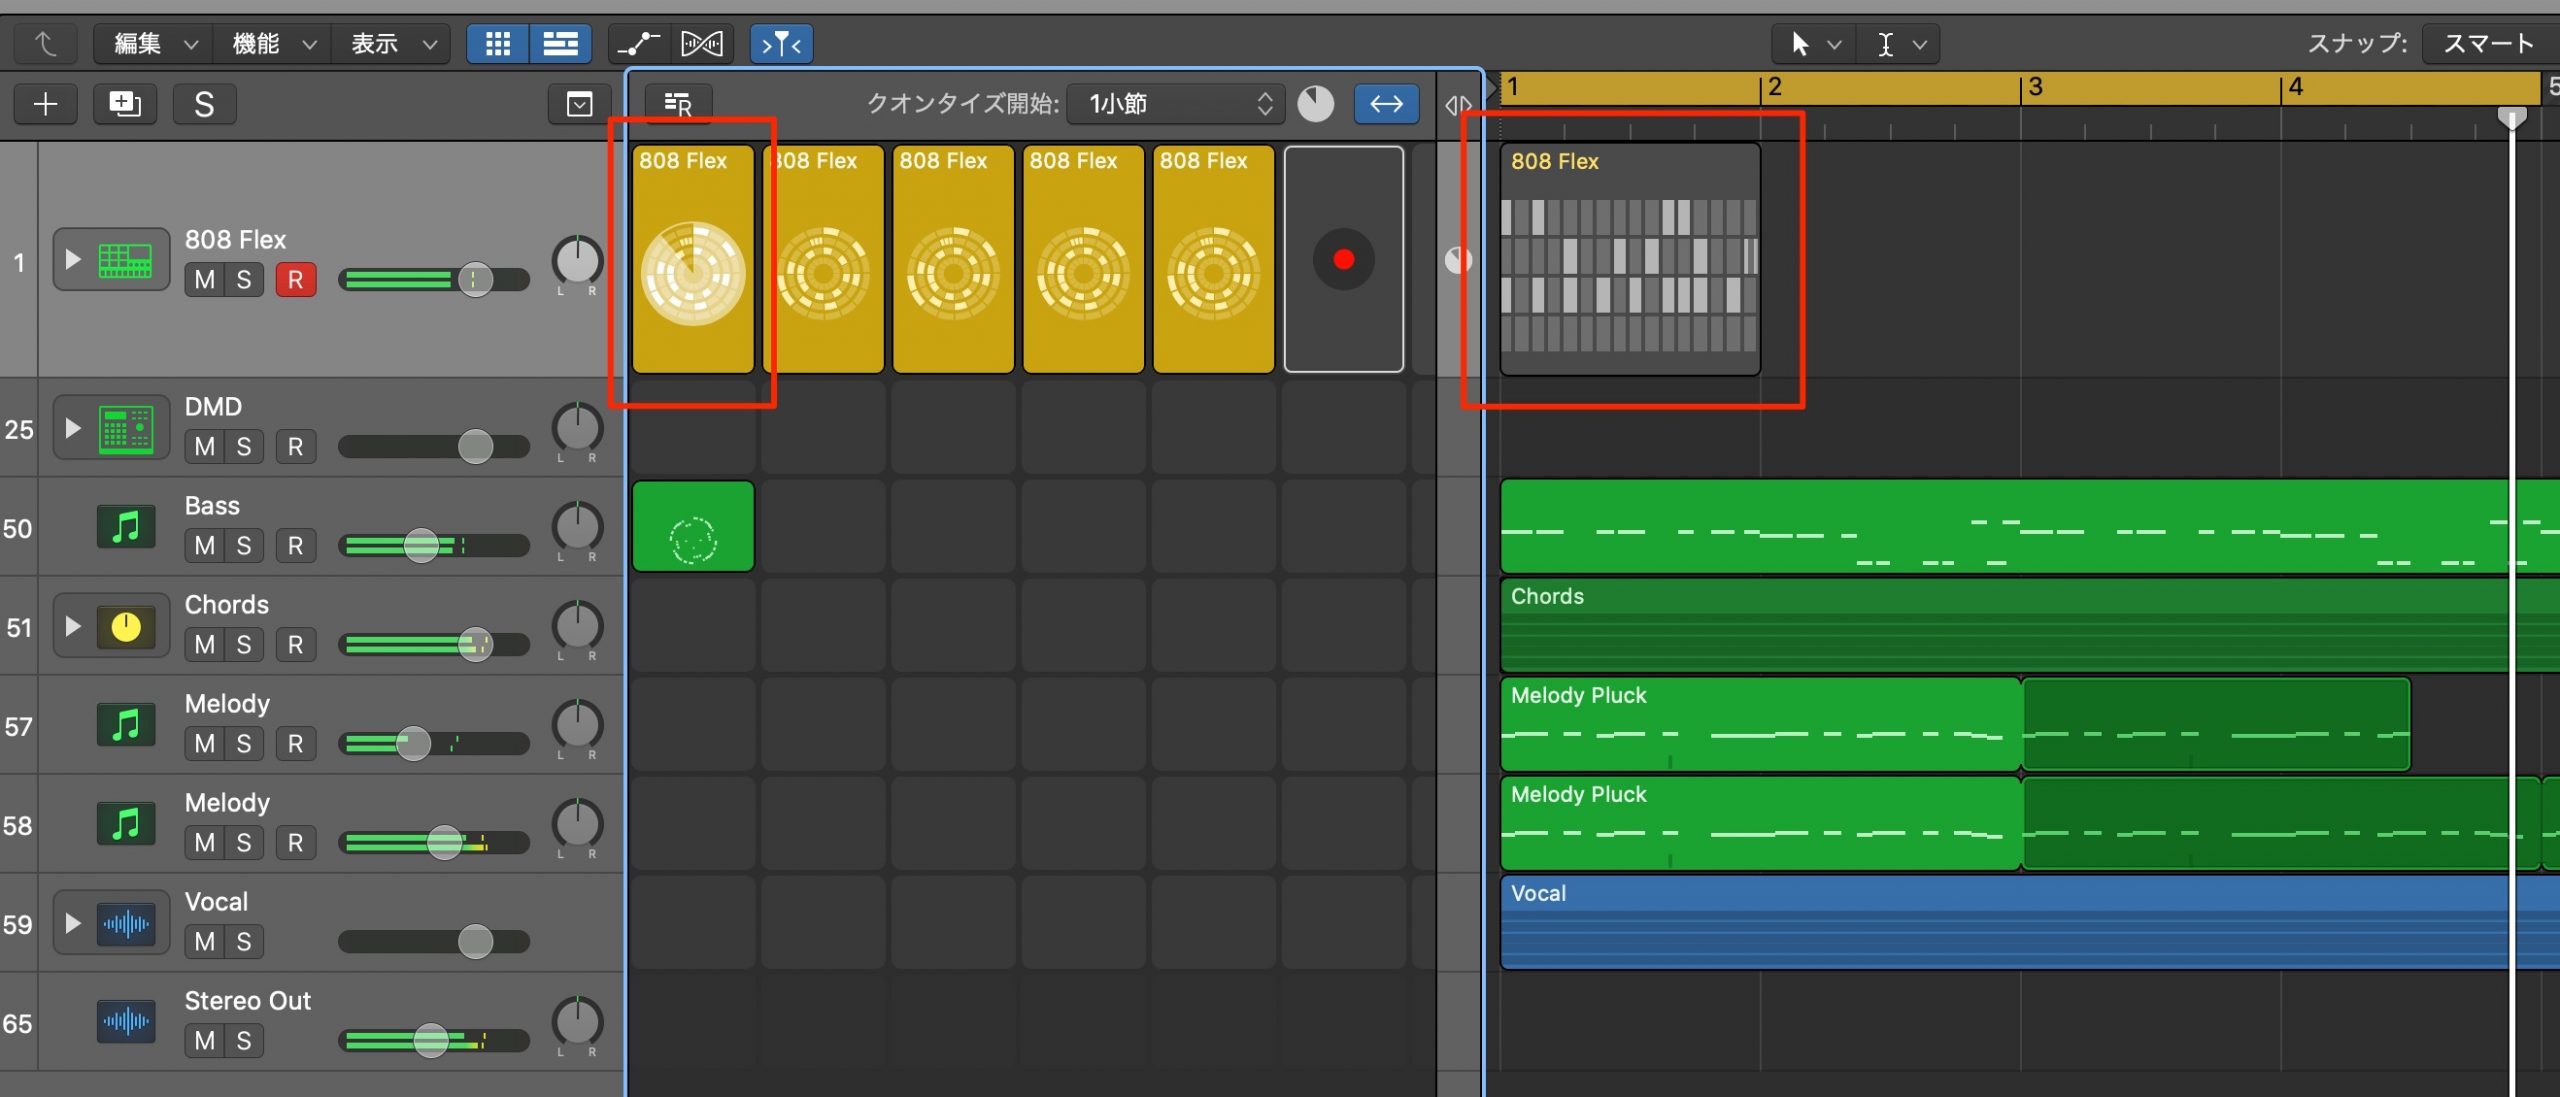
Task: Open the 表示 menu
Action: click(x=393, y=44)
